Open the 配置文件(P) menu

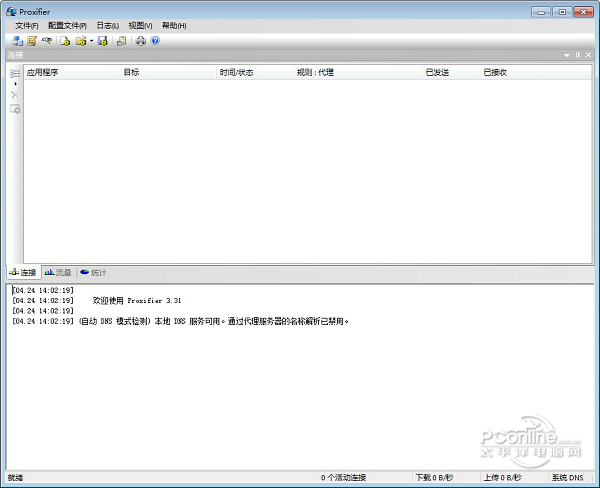coord(67,26)
